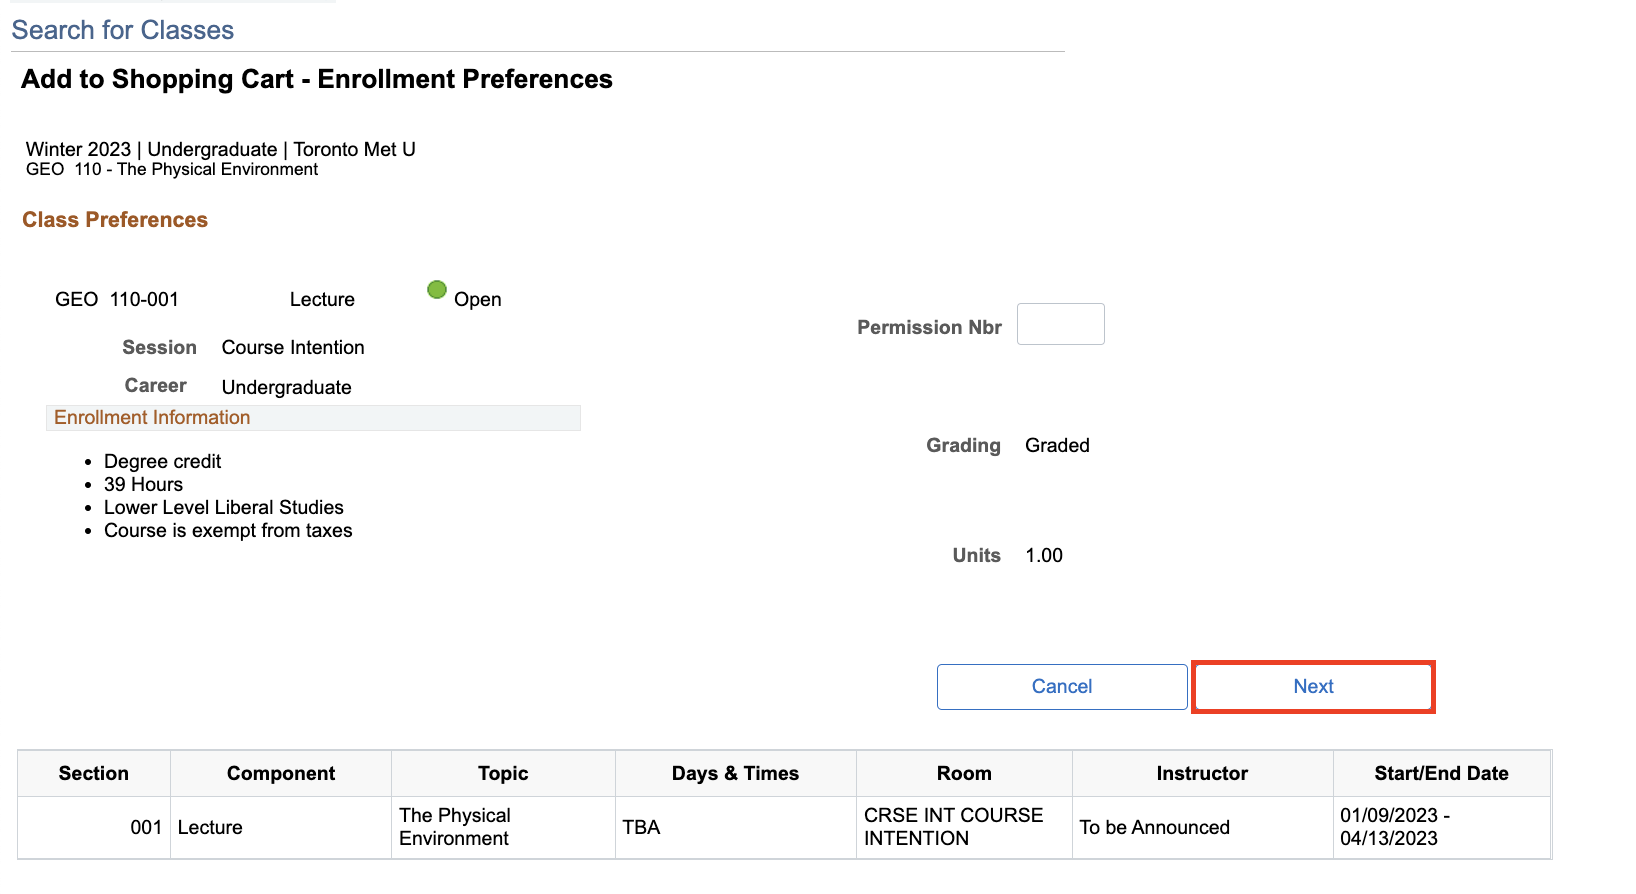This screenshot has height=894, width=1636.
Task: Click the Component column header
Action: coord(281,773)
